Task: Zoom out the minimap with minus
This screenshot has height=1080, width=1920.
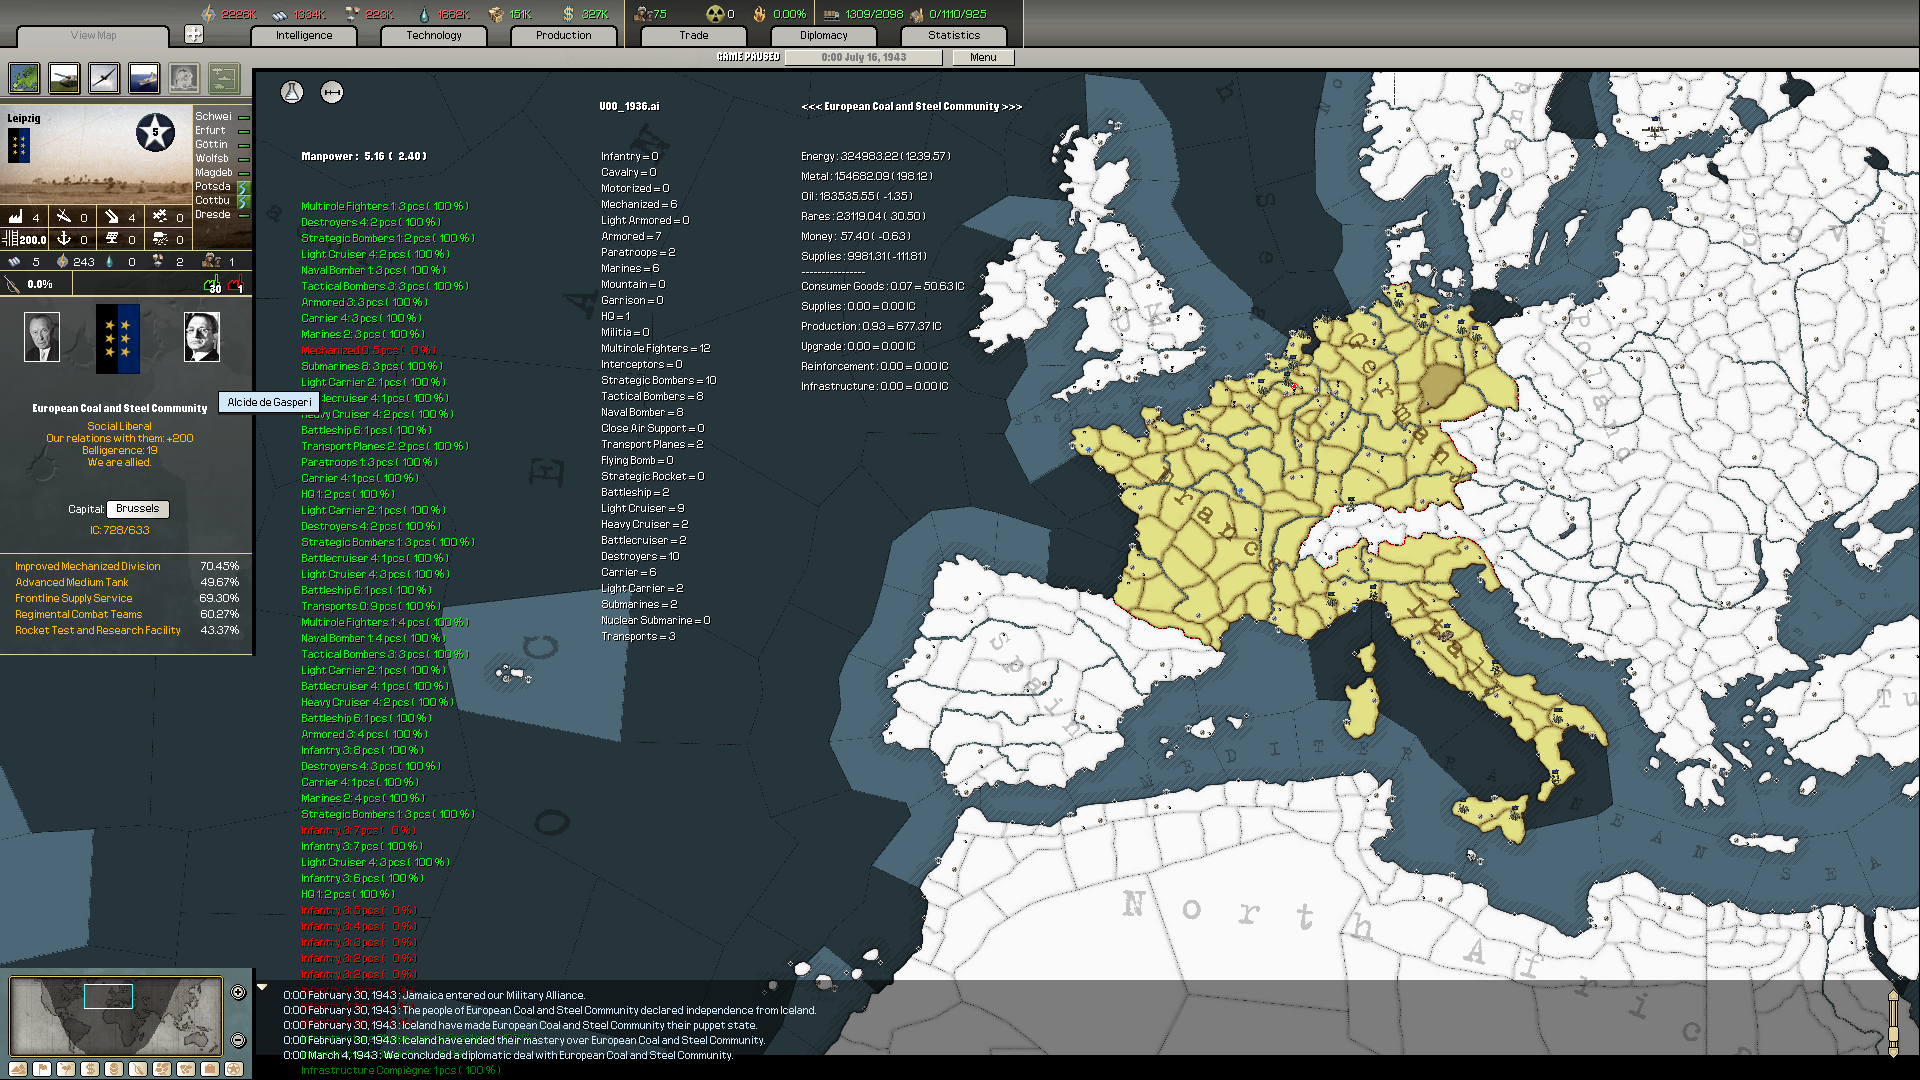Action: (238, 1040)
